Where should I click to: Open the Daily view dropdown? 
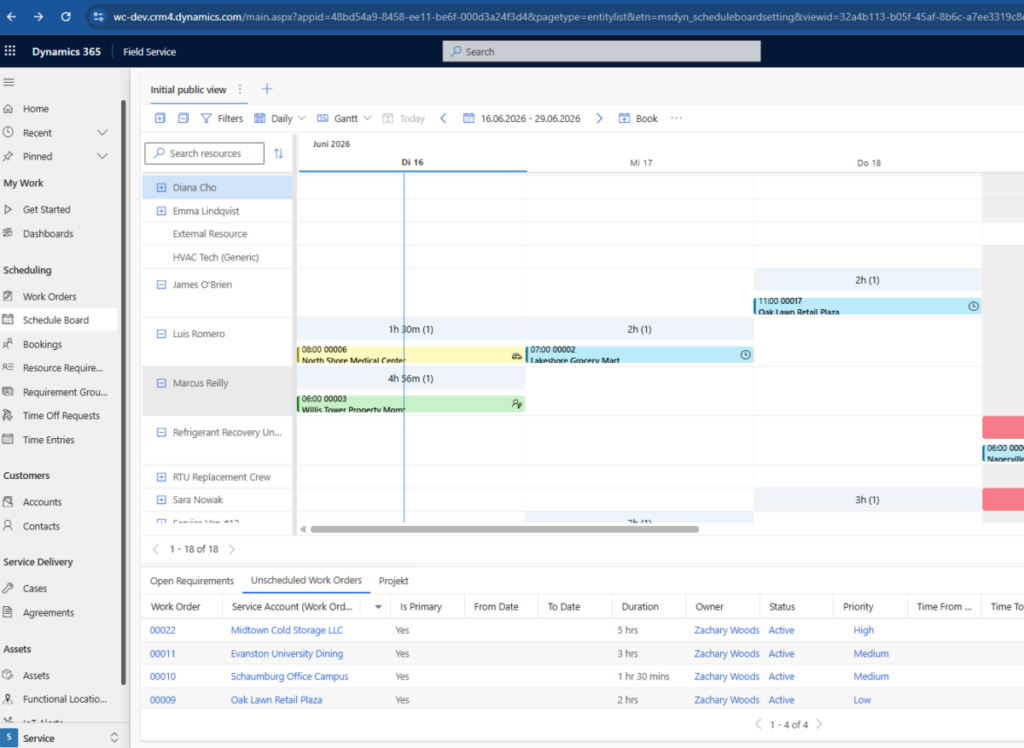280,118
